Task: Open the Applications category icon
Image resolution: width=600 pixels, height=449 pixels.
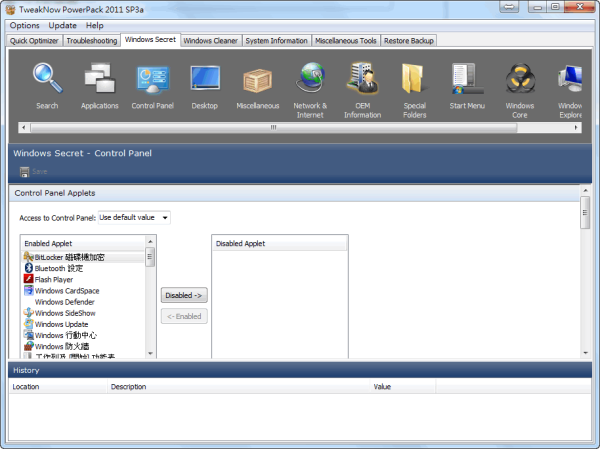Action: coord(99,78)
